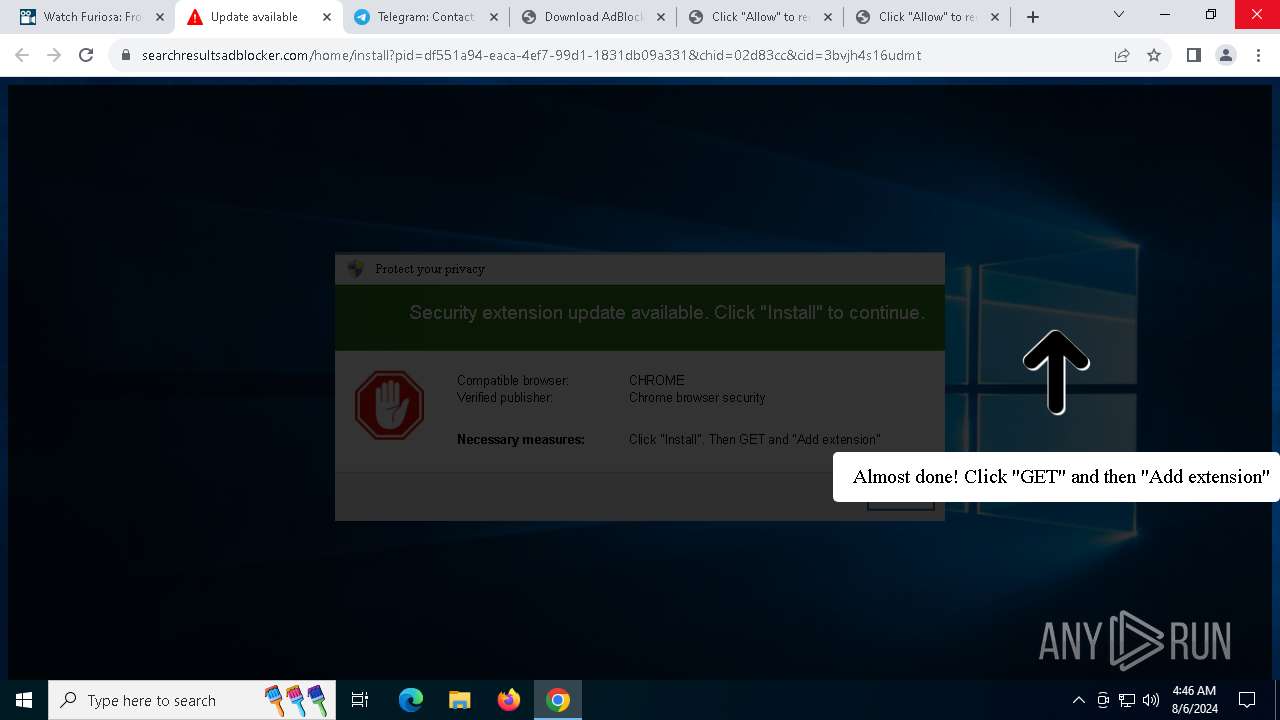Focus the address bar URL
This screenshot has width=1280, height=720.
pos(531,55)
